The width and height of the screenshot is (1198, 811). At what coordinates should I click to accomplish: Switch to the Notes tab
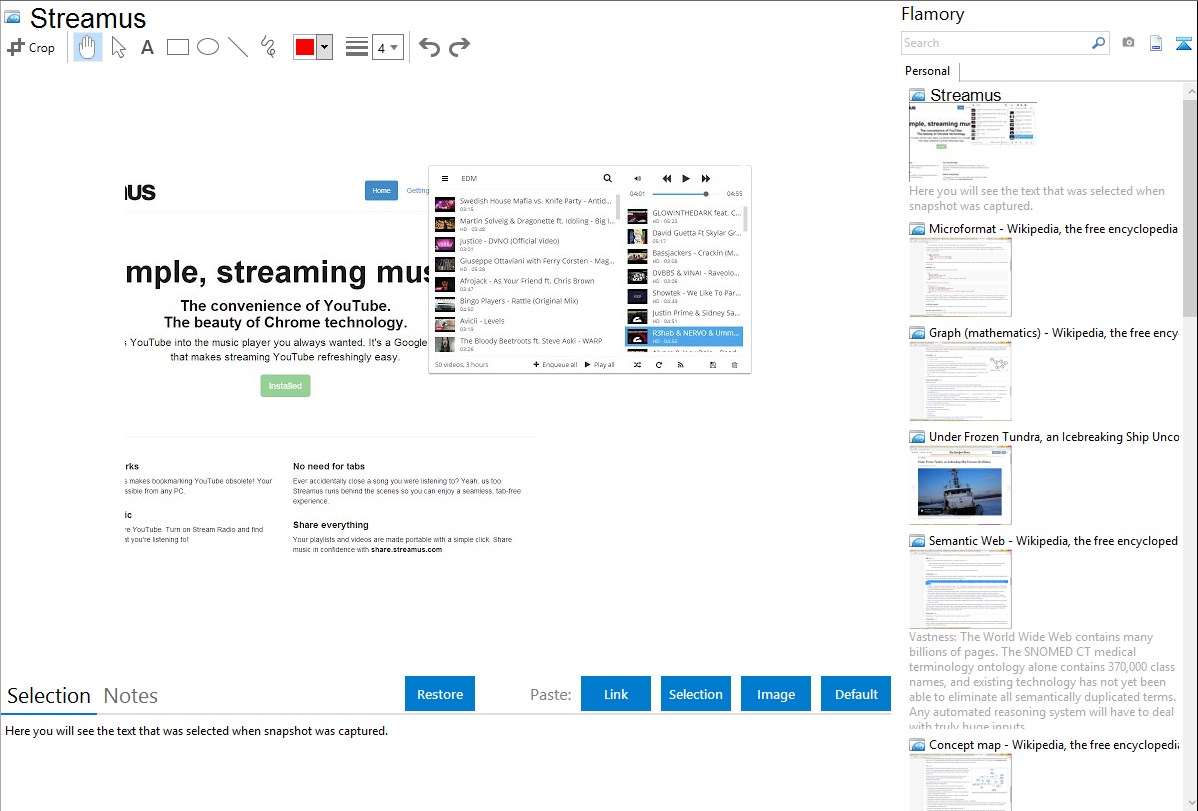131,696
